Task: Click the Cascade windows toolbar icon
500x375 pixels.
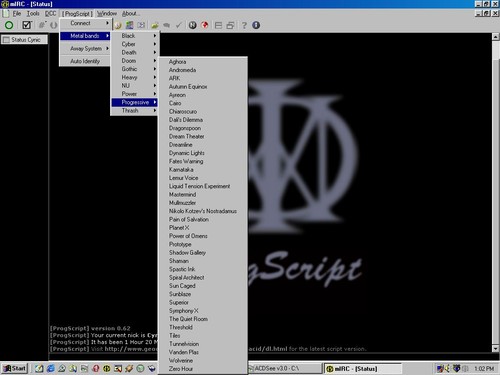Action: point(230,25)
